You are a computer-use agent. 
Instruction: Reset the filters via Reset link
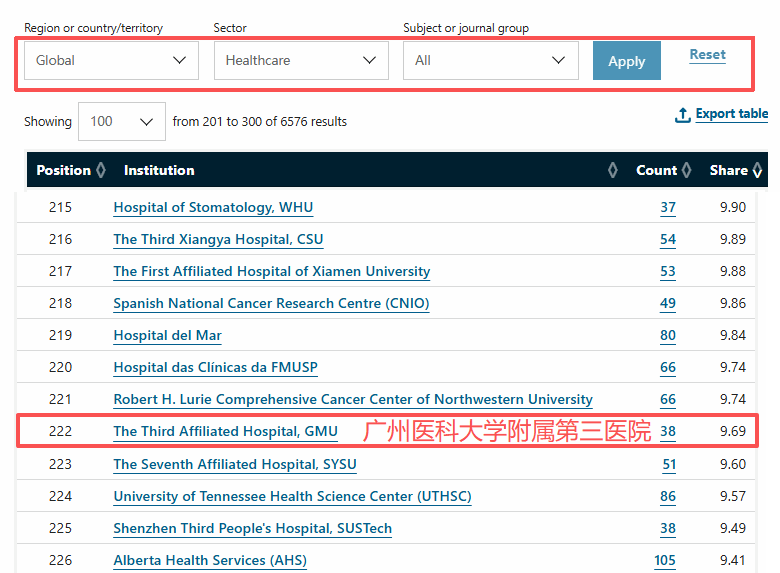[x=707, y=54]
